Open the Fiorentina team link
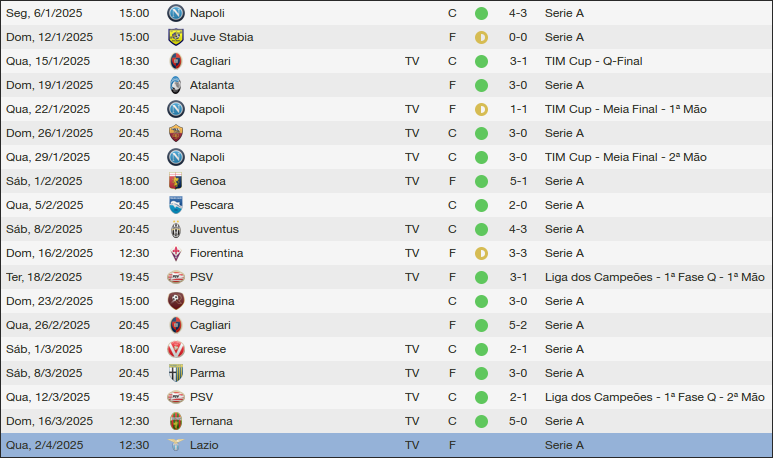773x458 pixels. pos(216,253)
